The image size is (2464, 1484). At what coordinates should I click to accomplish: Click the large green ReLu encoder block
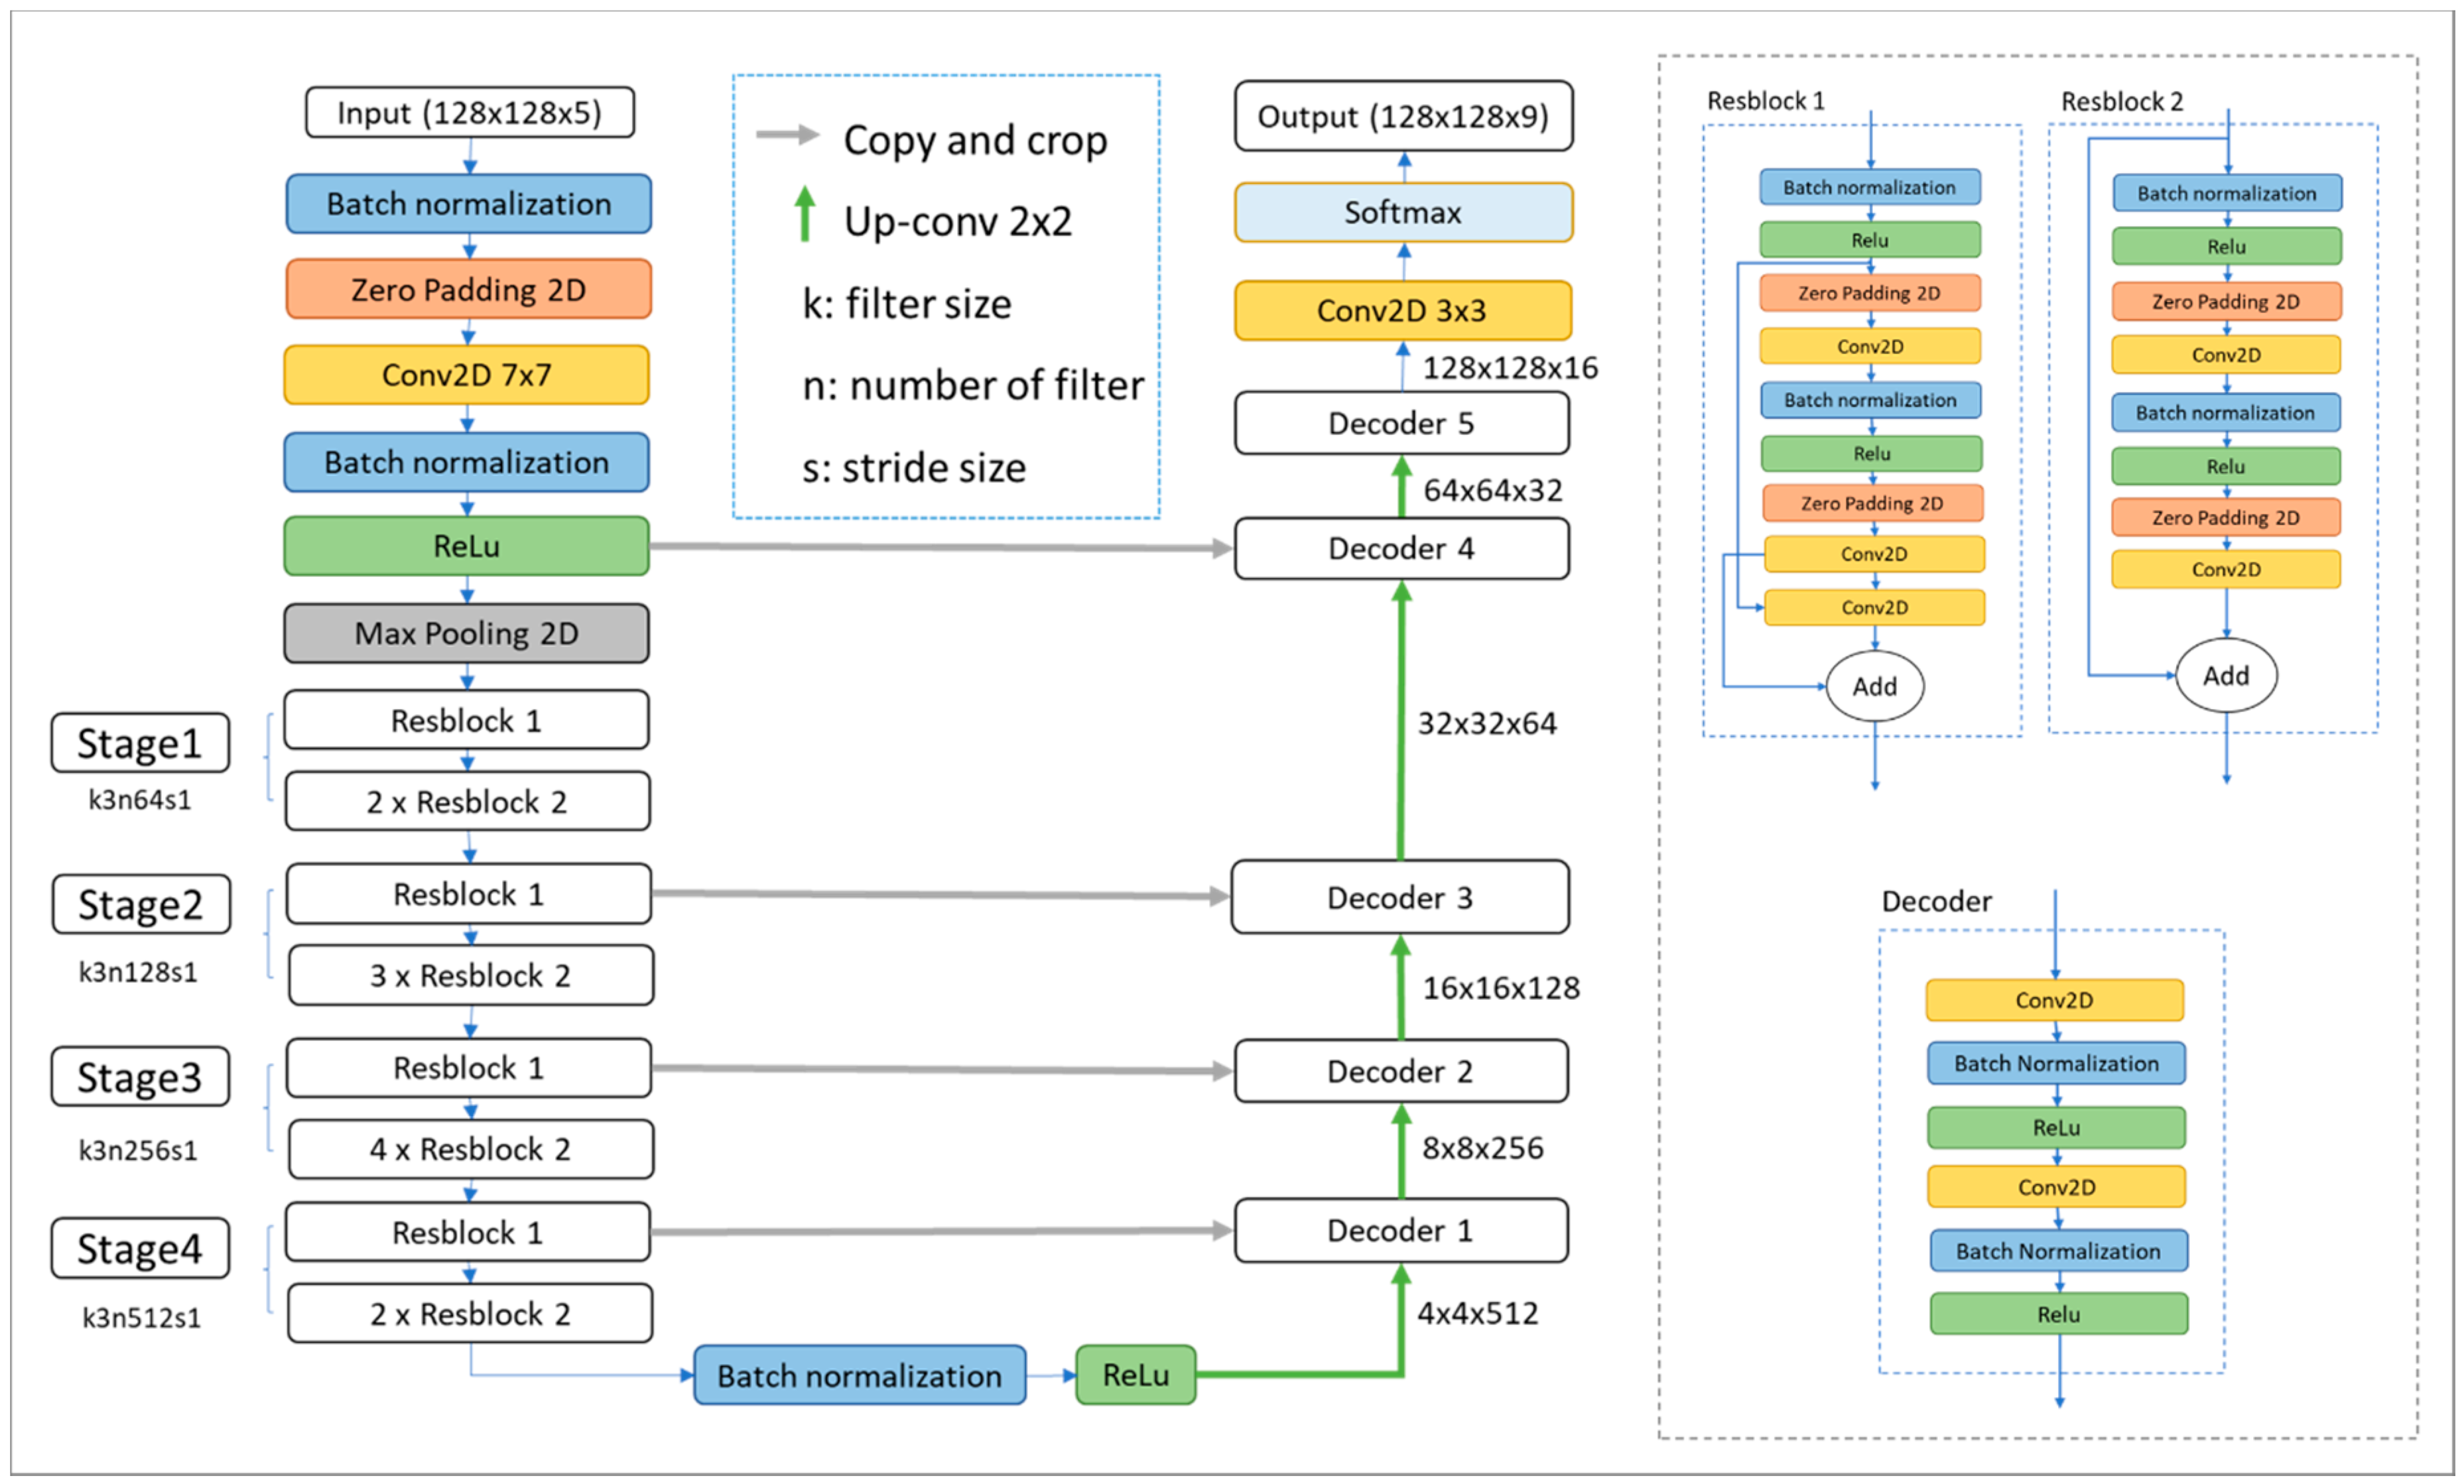click(466, 546)
